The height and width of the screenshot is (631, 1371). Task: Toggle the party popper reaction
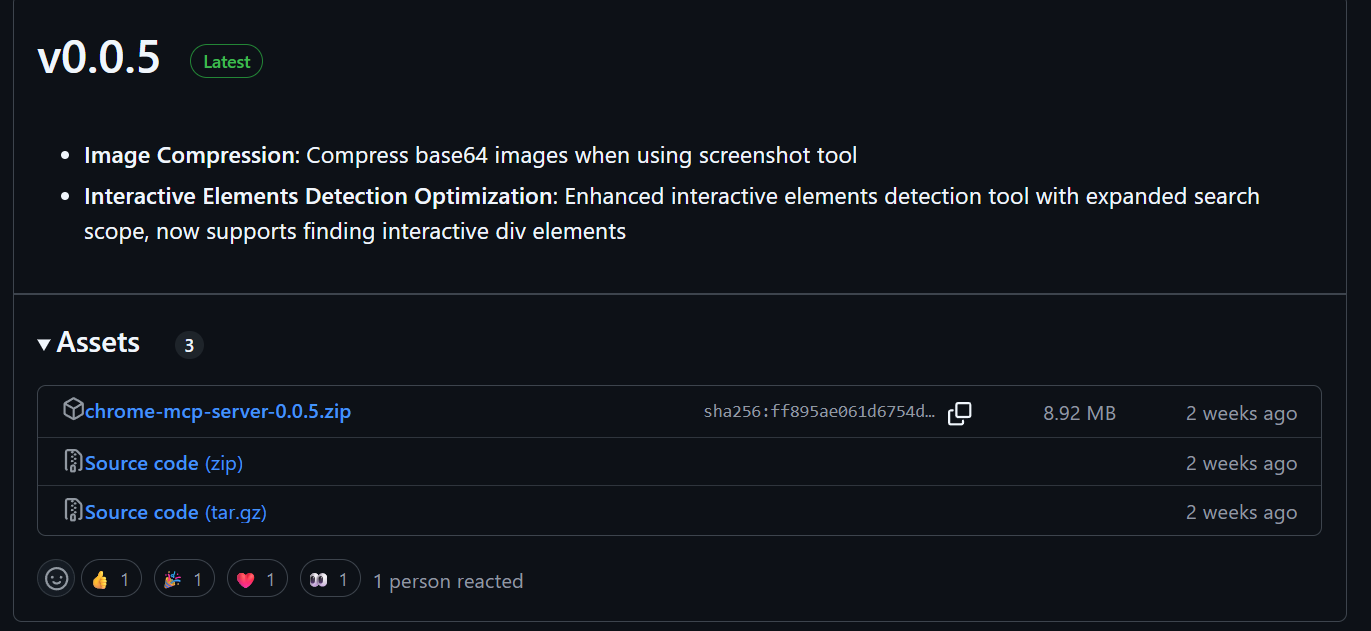tap(184, 578)
